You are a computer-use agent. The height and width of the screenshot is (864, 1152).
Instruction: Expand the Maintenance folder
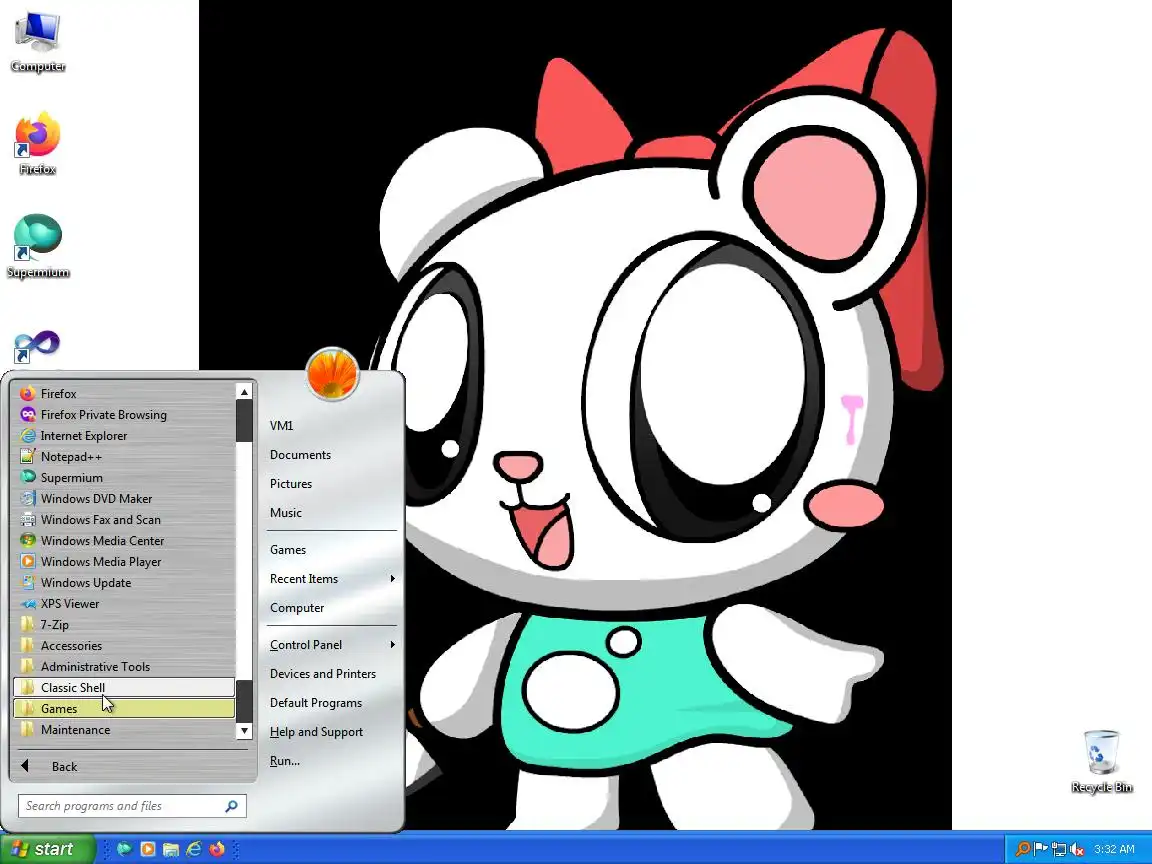point(123,730)
